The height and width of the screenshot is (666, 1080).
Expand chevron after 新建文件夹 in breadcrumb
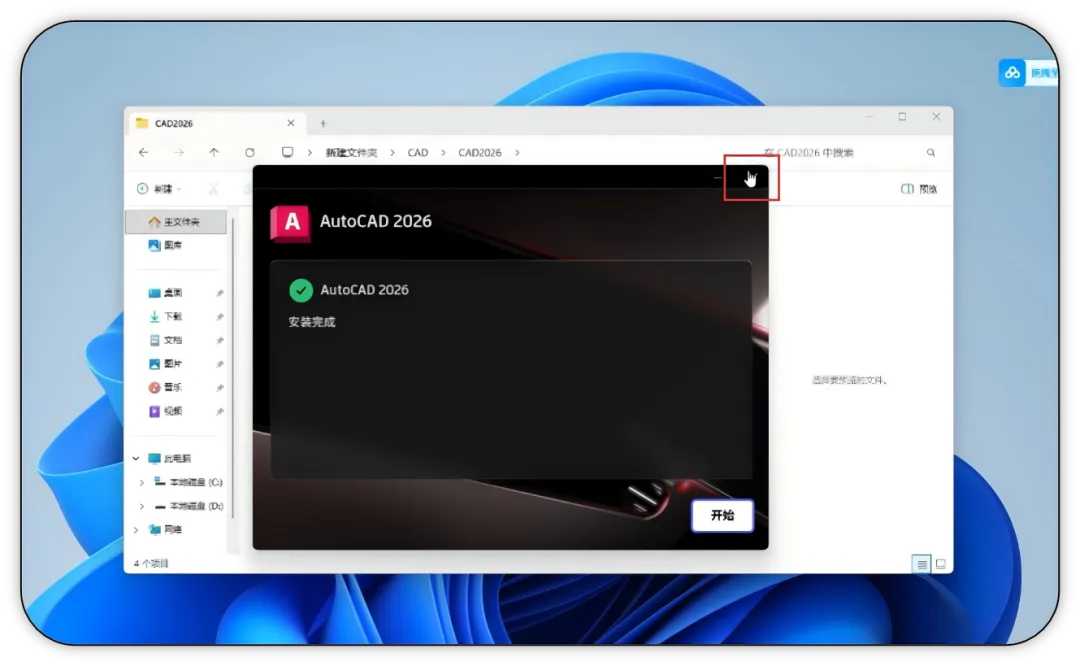point(392,152)
